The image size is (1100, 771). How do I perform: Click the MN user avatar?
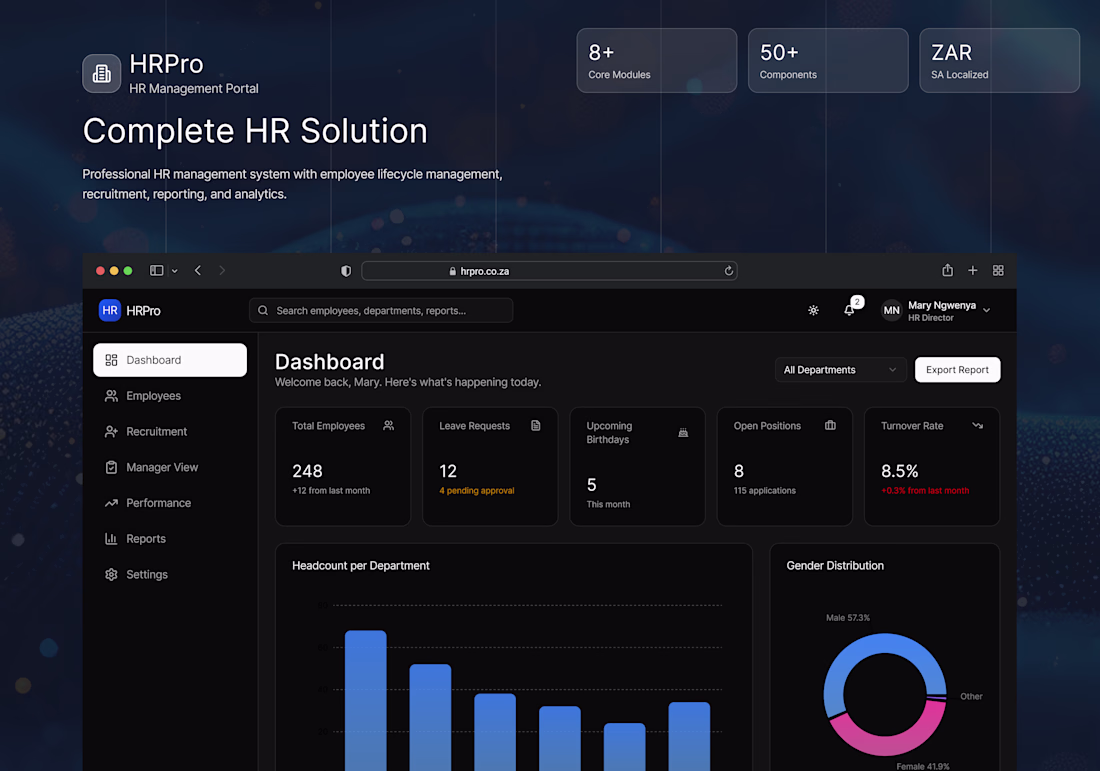tap(891, 310)
